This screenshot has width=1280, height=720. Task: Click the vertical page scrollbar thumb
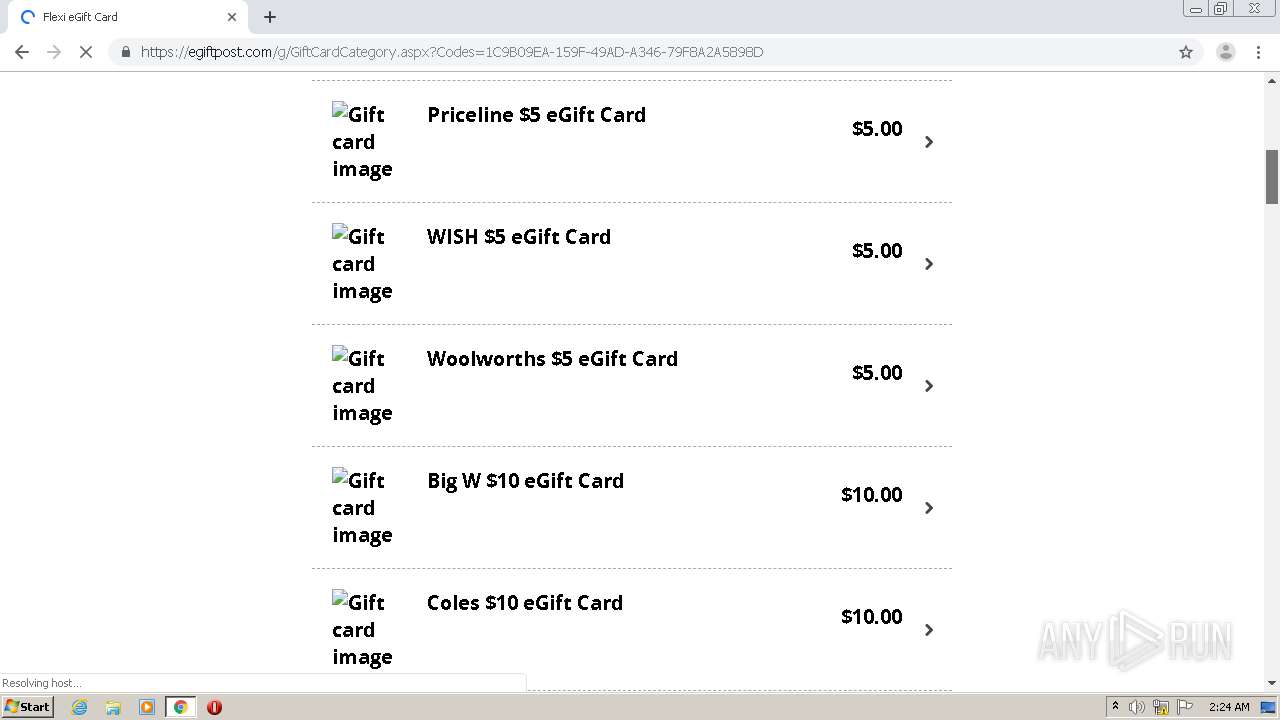click(1272, 176)
